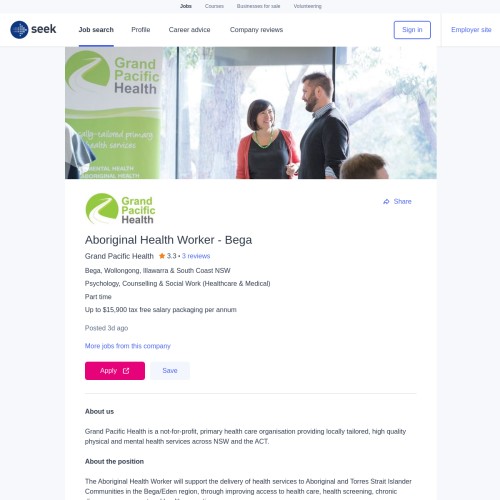The height and width of the screenshot is (500, 500).
Task: Click the Grand Pacific Health banner image
Action: point(251,113)
